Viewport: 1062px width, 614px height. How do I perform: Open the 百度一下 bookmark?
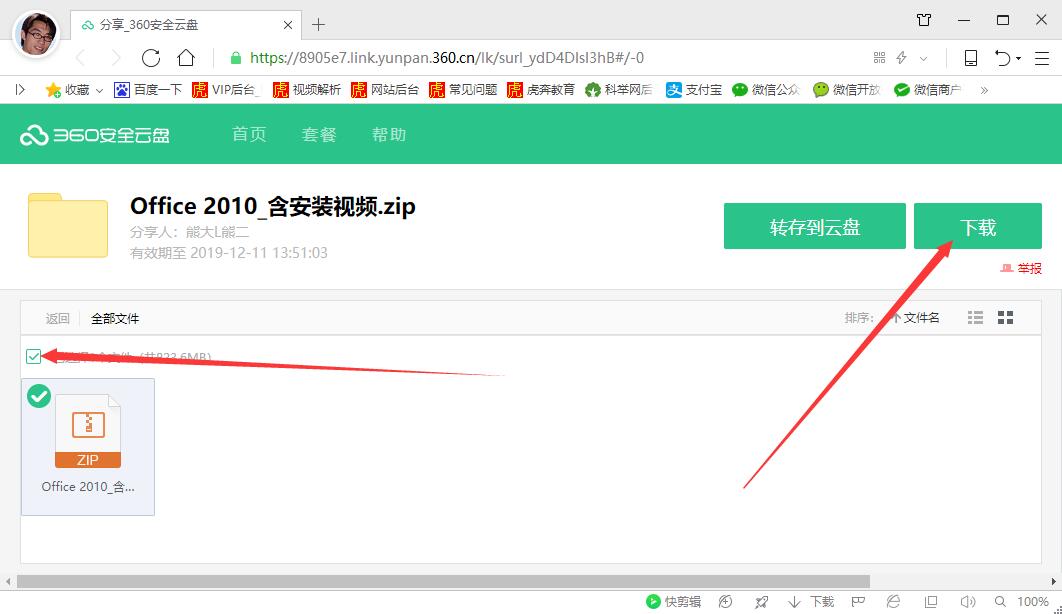click(148, 89)
